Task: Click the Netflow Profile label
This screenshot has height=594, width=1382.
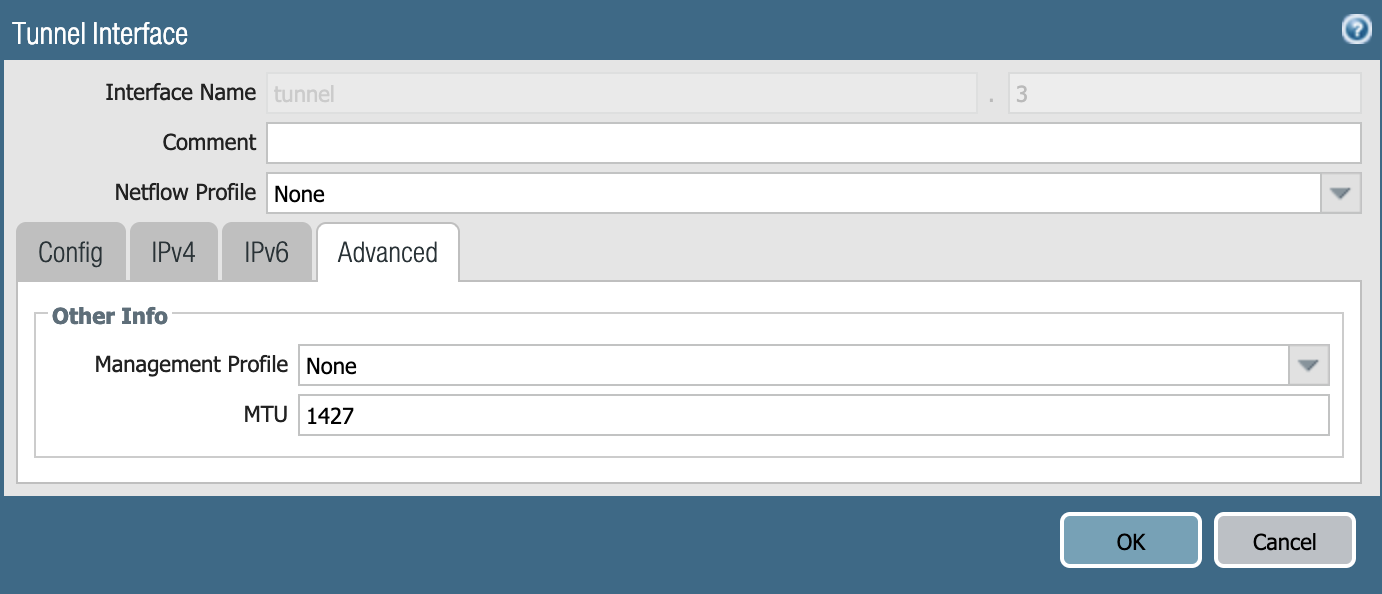Action: point(185,191)
